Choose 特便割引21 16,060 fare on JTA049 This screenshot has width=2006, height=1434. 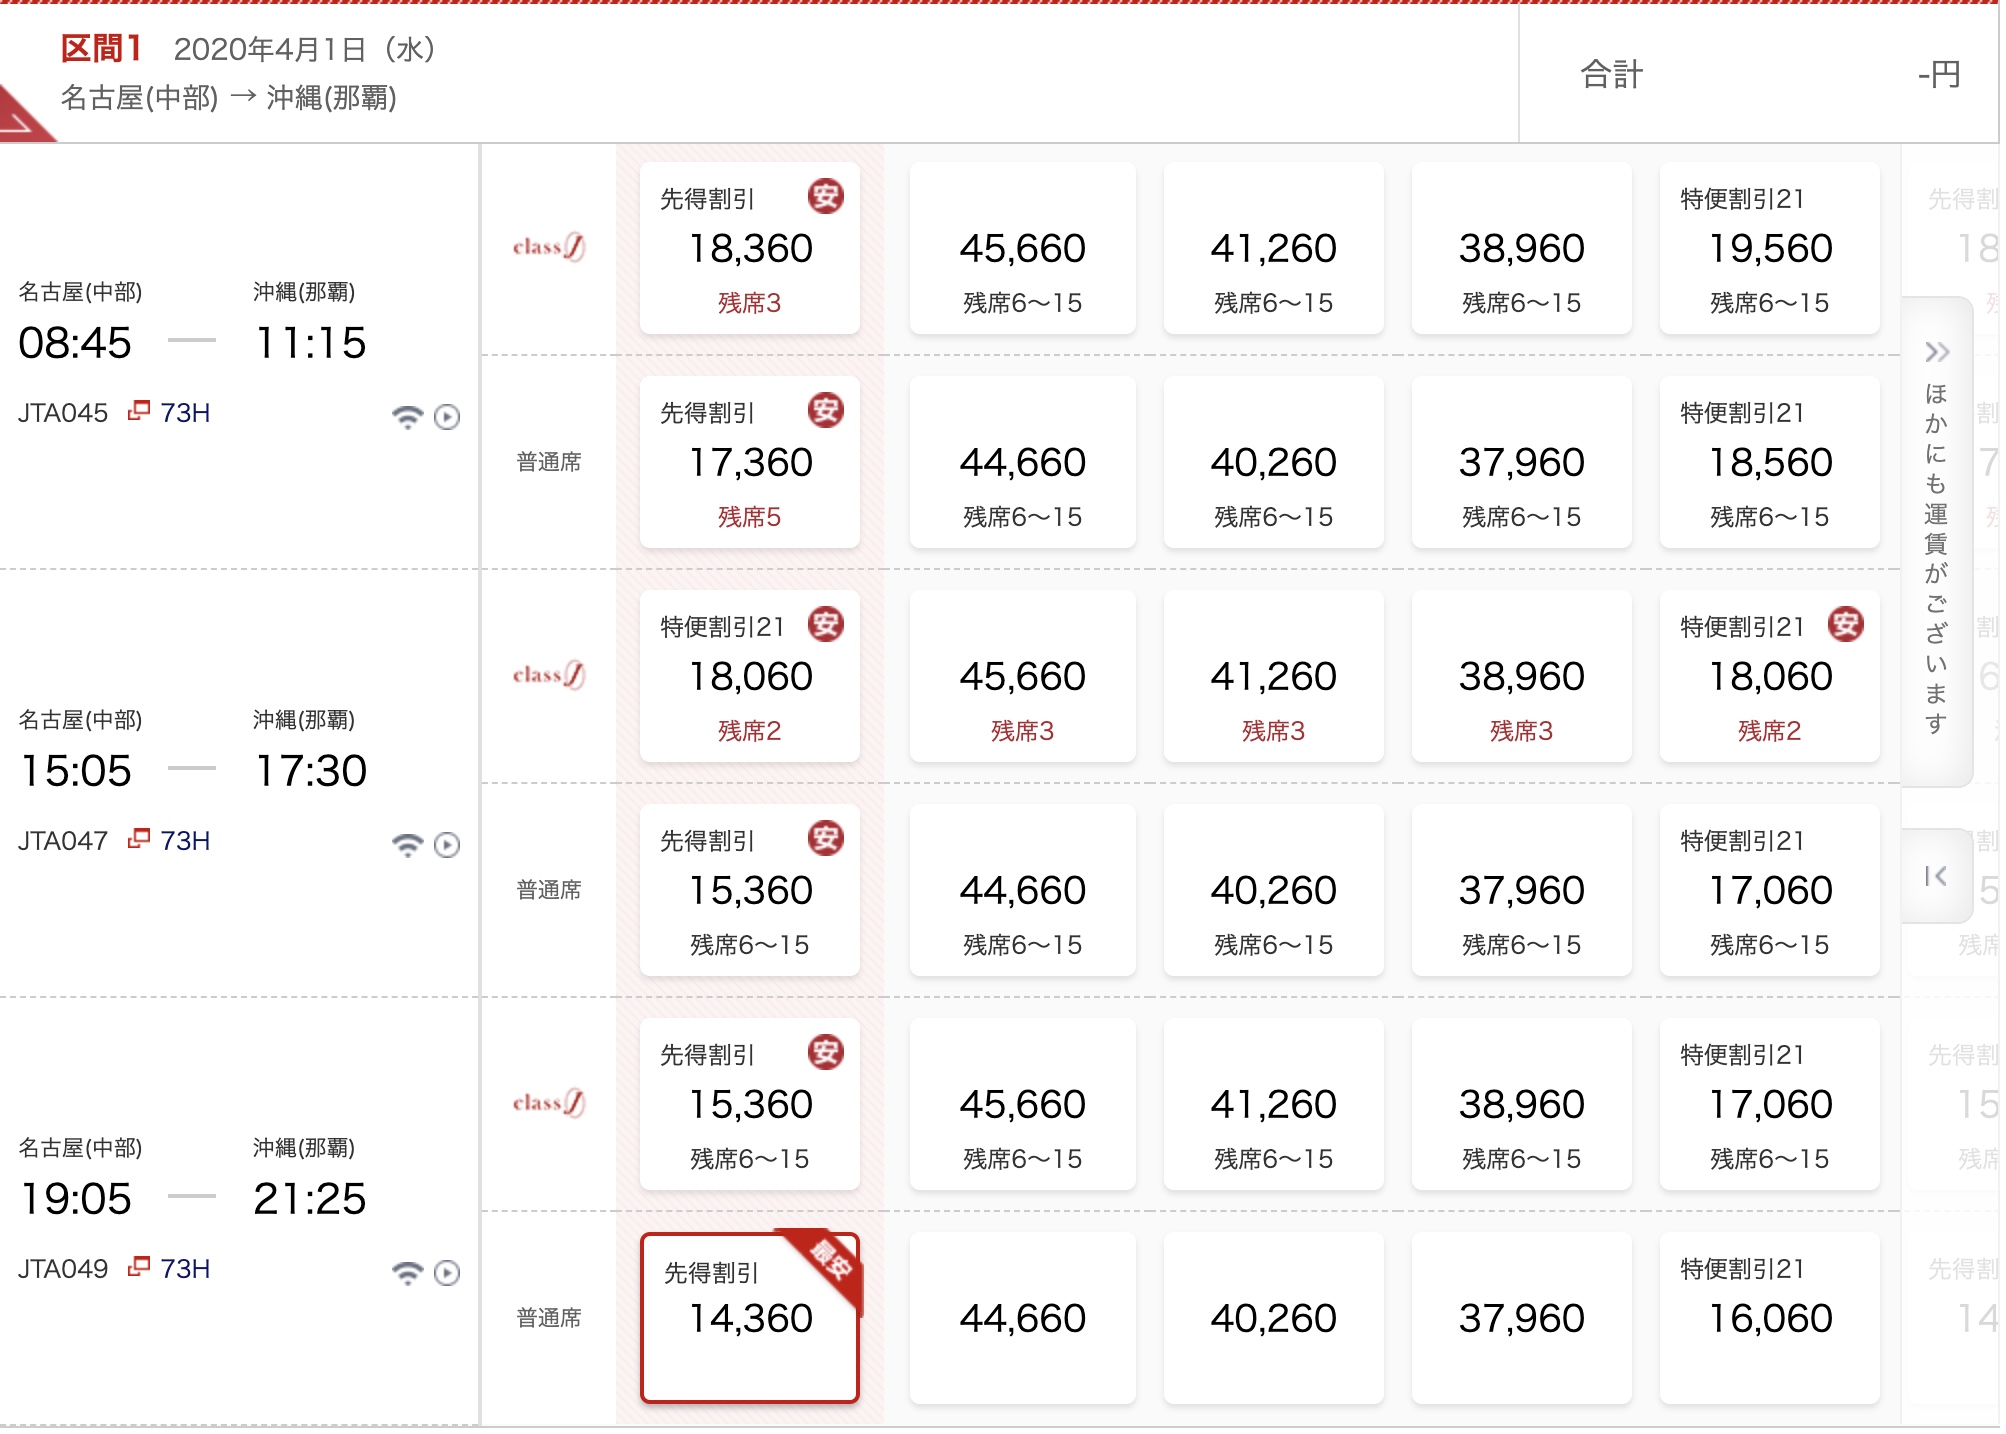[x=1769, y=1317]
